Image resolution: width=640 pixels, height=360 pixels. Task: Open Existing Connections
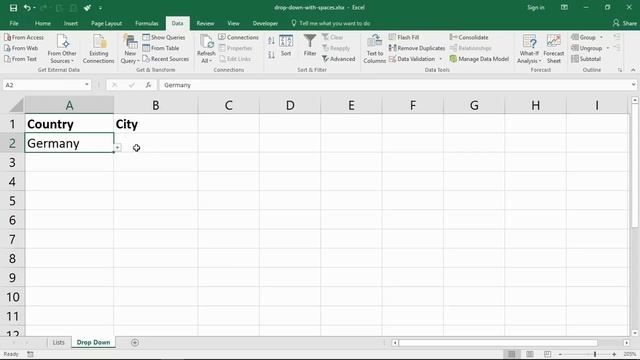[x=98, y=49]
